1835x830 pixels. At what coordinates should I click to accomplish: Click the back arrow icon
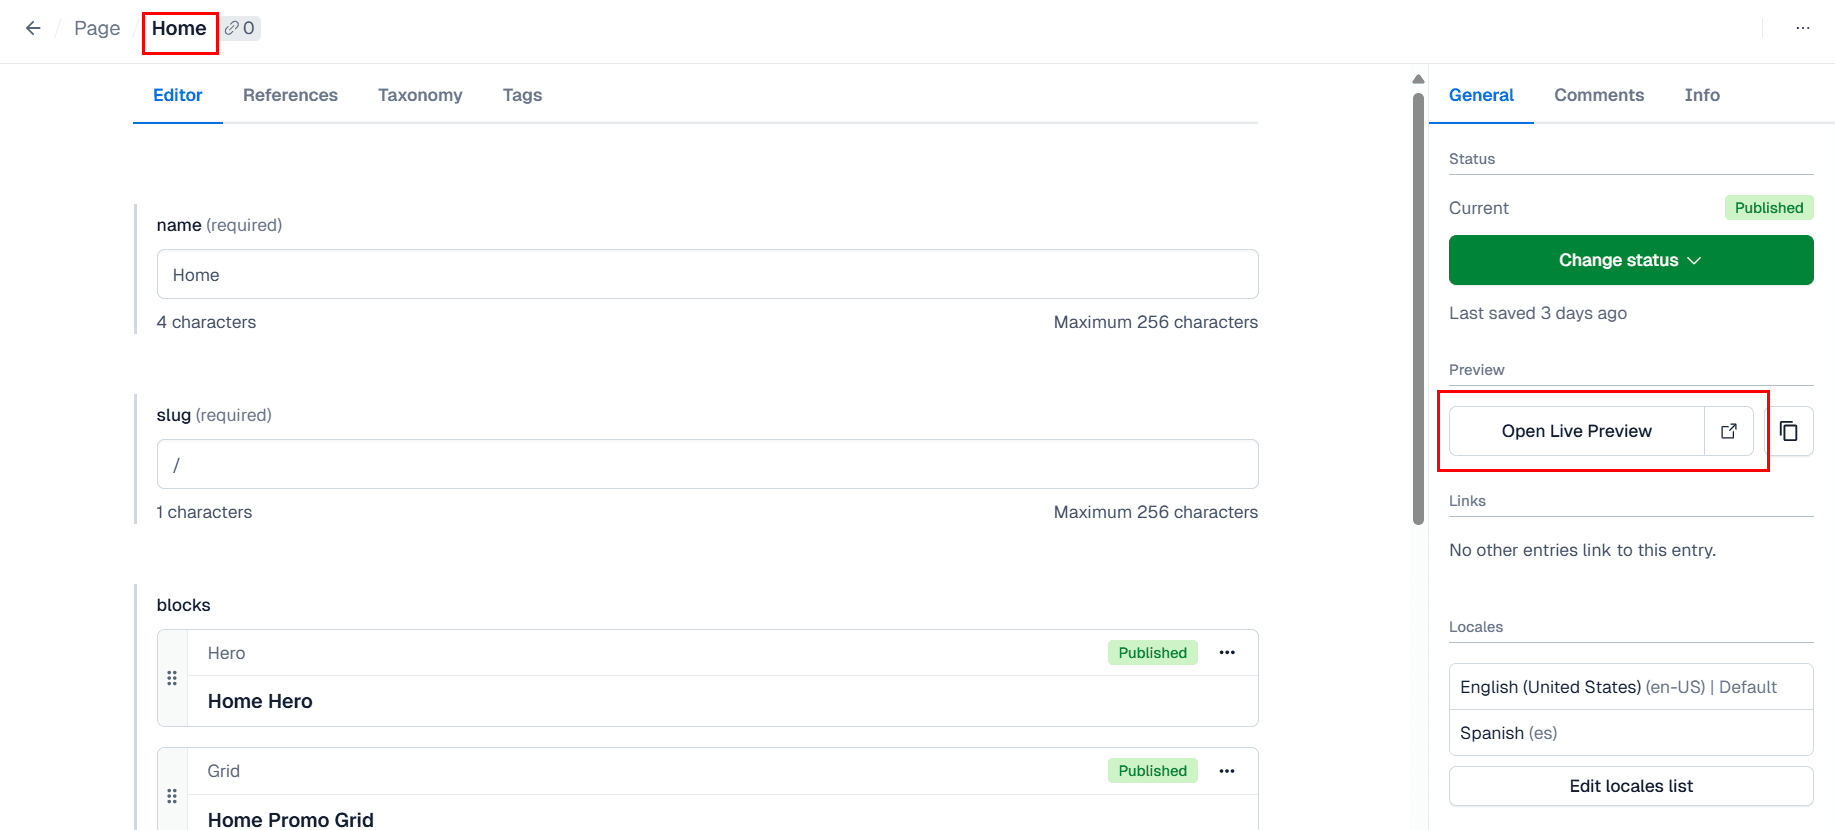click(33, 28)
